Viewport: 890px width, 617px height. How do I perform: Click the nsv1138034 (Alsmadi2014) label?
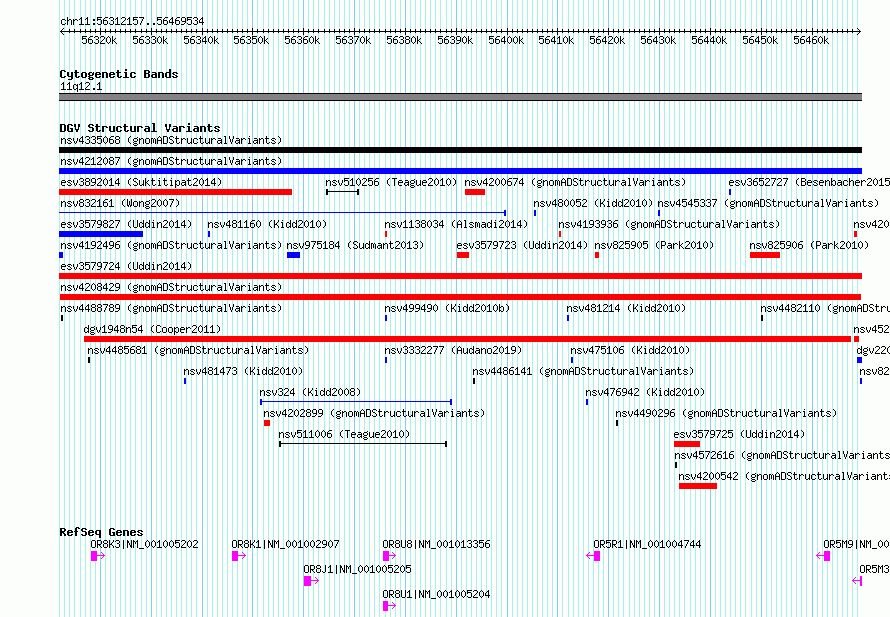(x=456, y=224)
